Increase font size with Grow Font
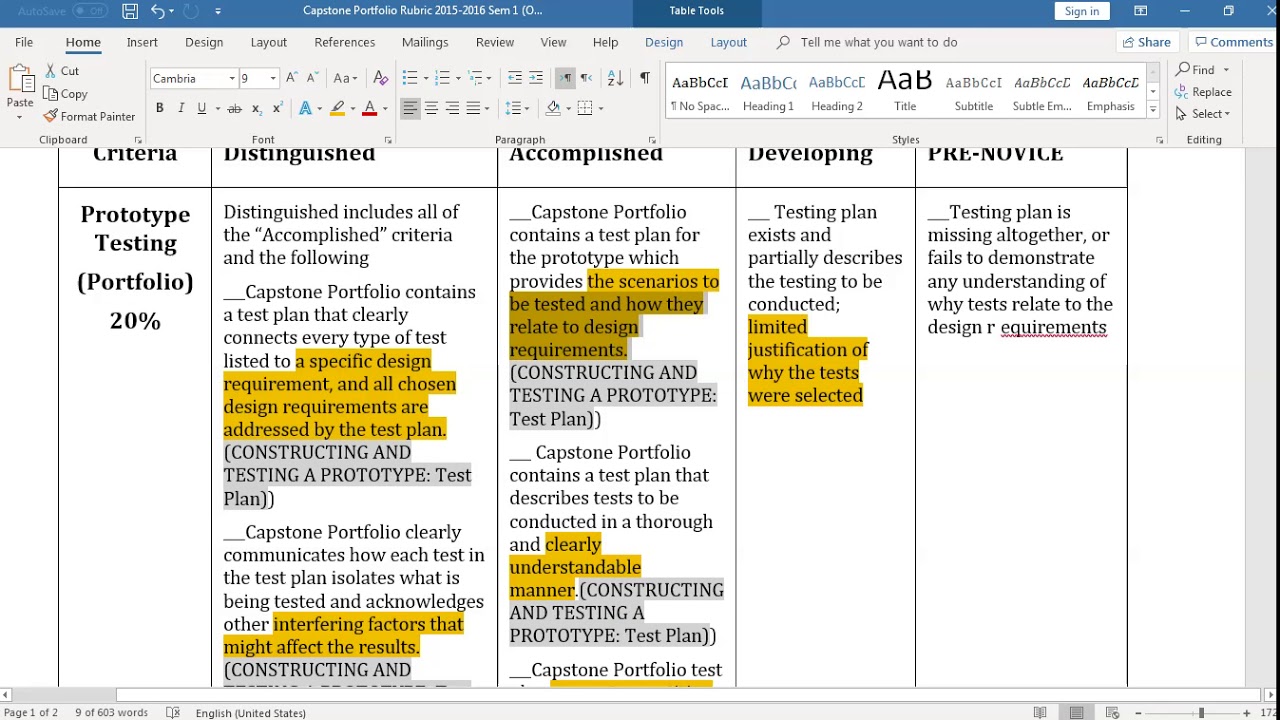The height and width of the screenshot is (720, 1280). coord(291,78)
